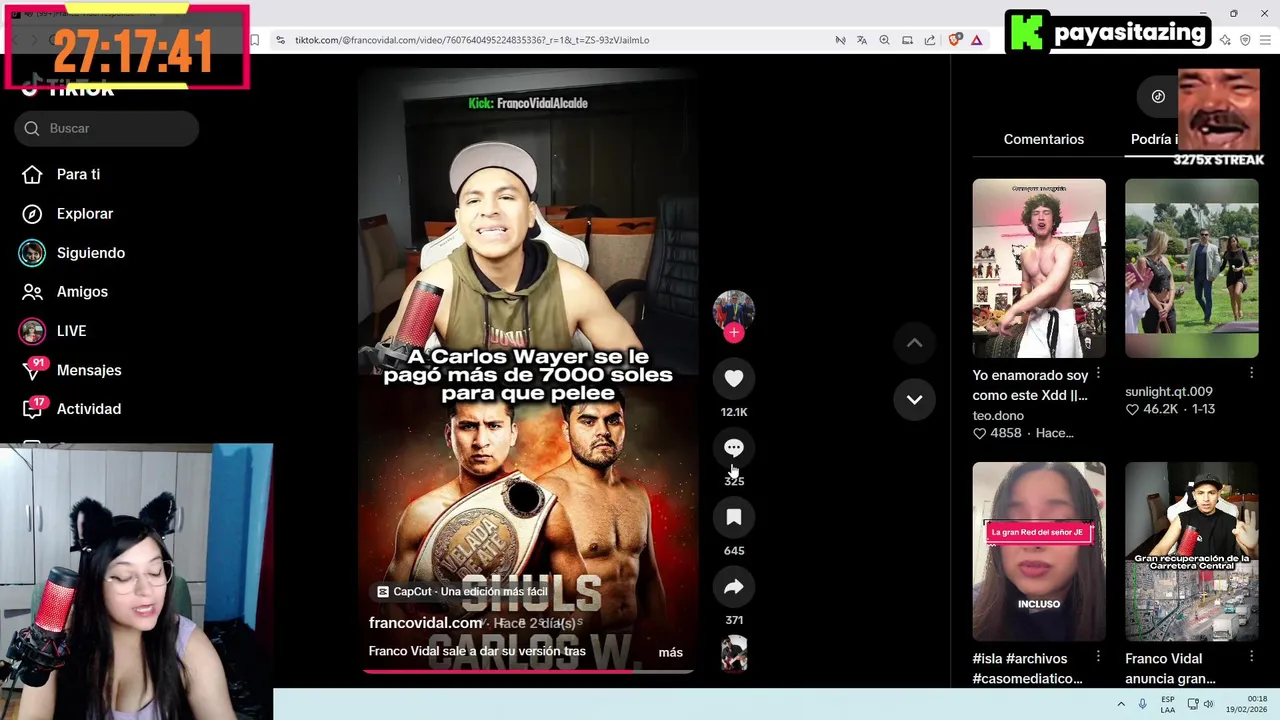Viewport: 1280px width, 720px height.
Task: Click the picture-in-picture toolbar icon
Action: pos(907,40)
